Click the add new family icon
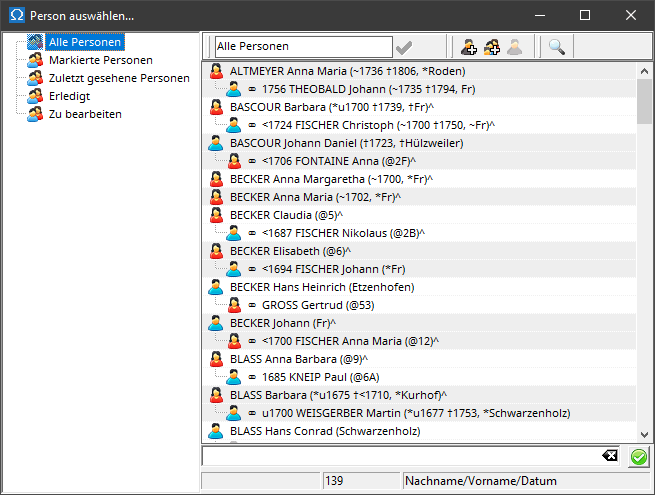The width and height of the screenshot is (655, 495). [x=491, y=46]
